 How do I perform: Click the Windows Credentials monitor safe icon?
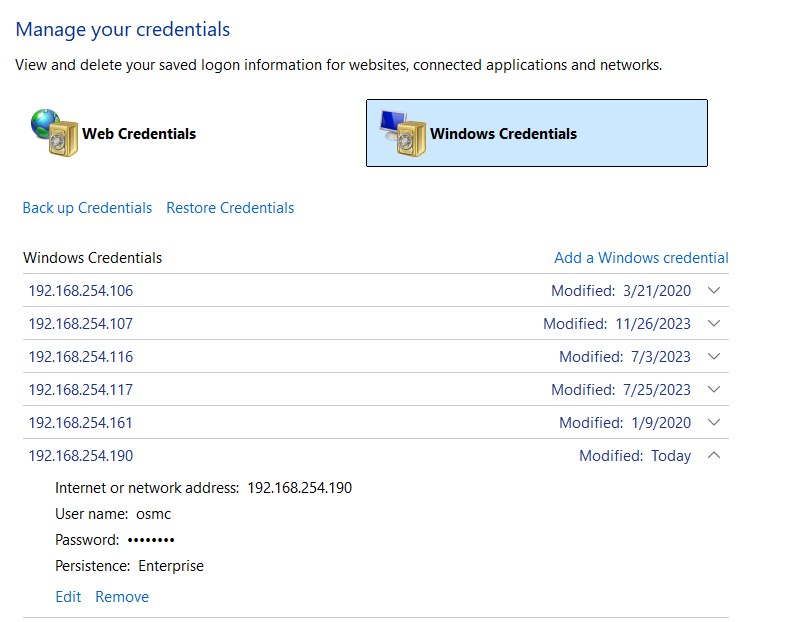click(x=403, y=133)
